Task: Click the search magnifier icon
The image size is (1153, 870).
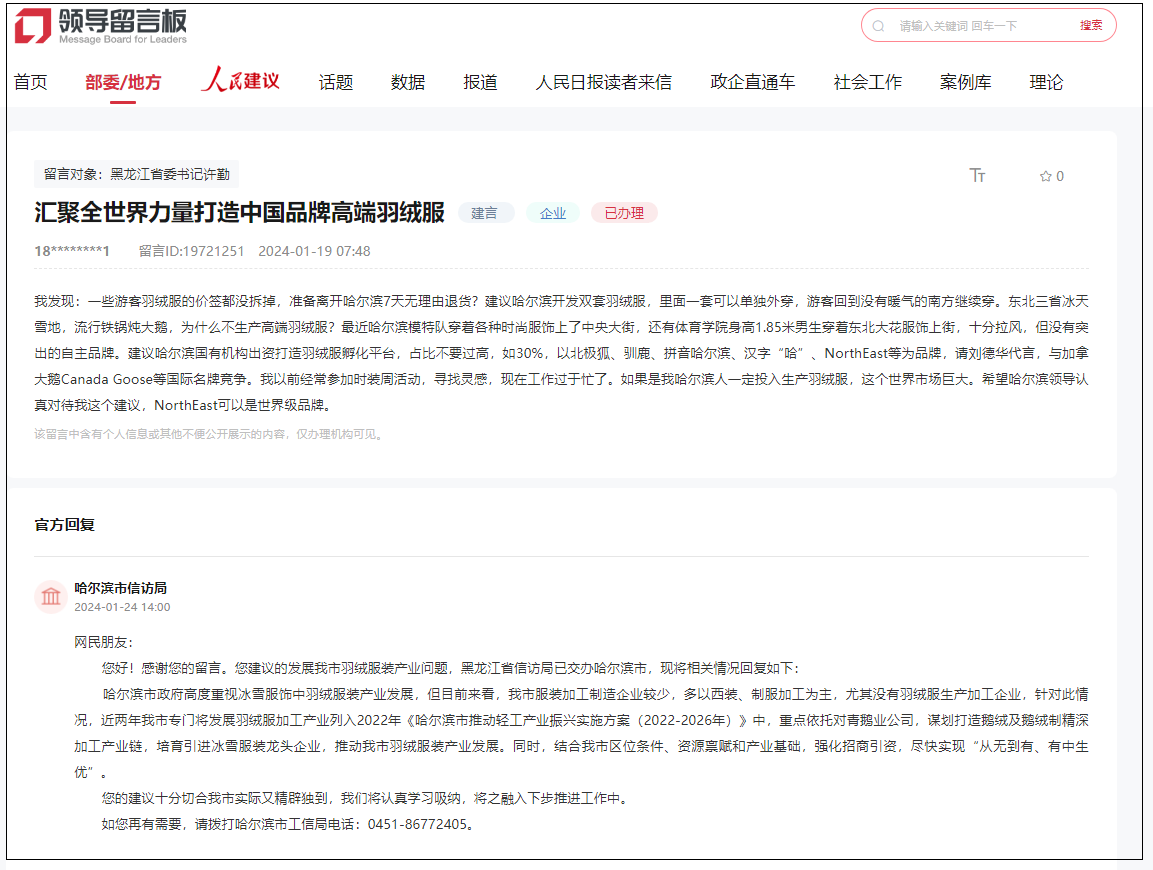Action: pyautogui.click(x=878, y=26)
